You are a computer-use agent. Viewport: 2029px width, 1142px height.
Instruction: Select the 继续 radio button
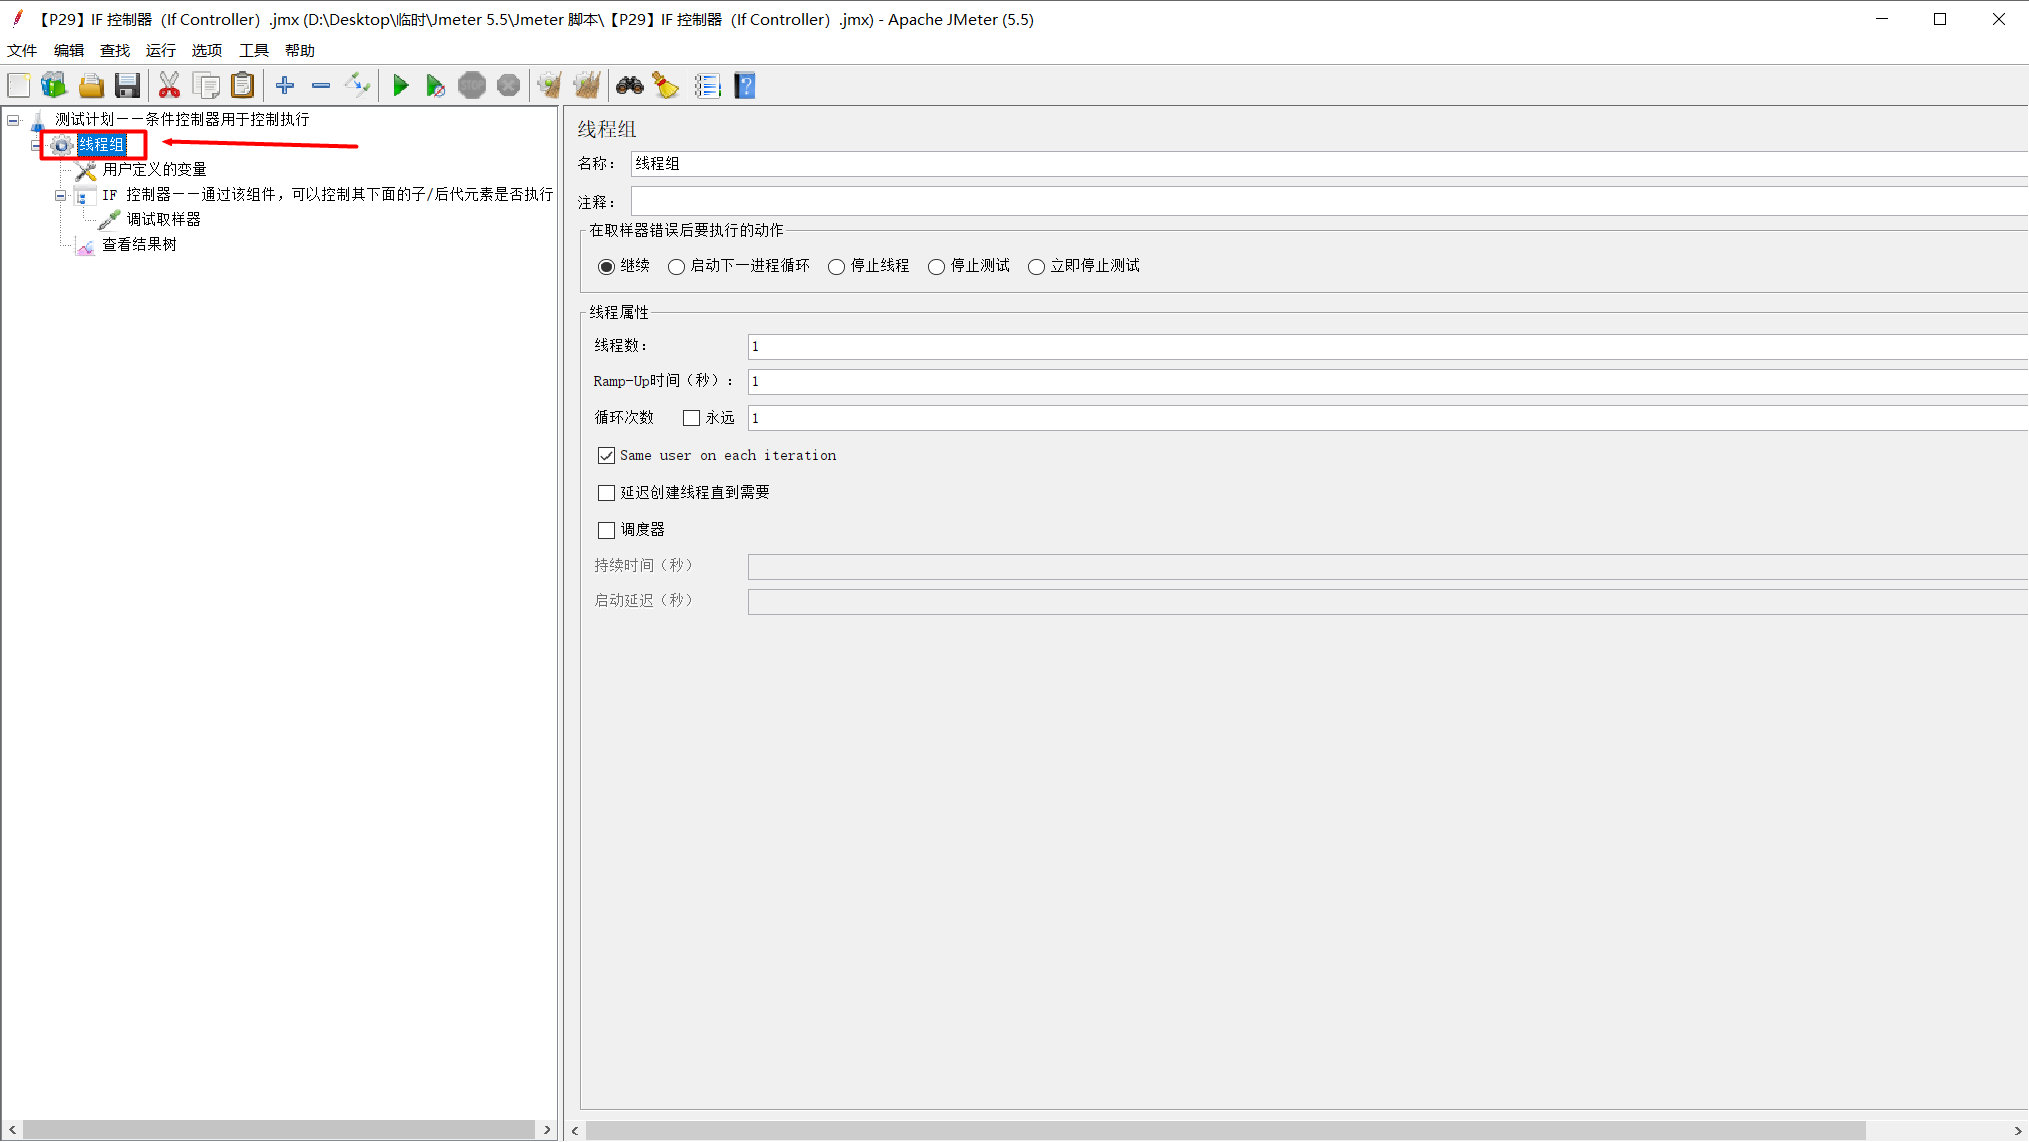606,267
